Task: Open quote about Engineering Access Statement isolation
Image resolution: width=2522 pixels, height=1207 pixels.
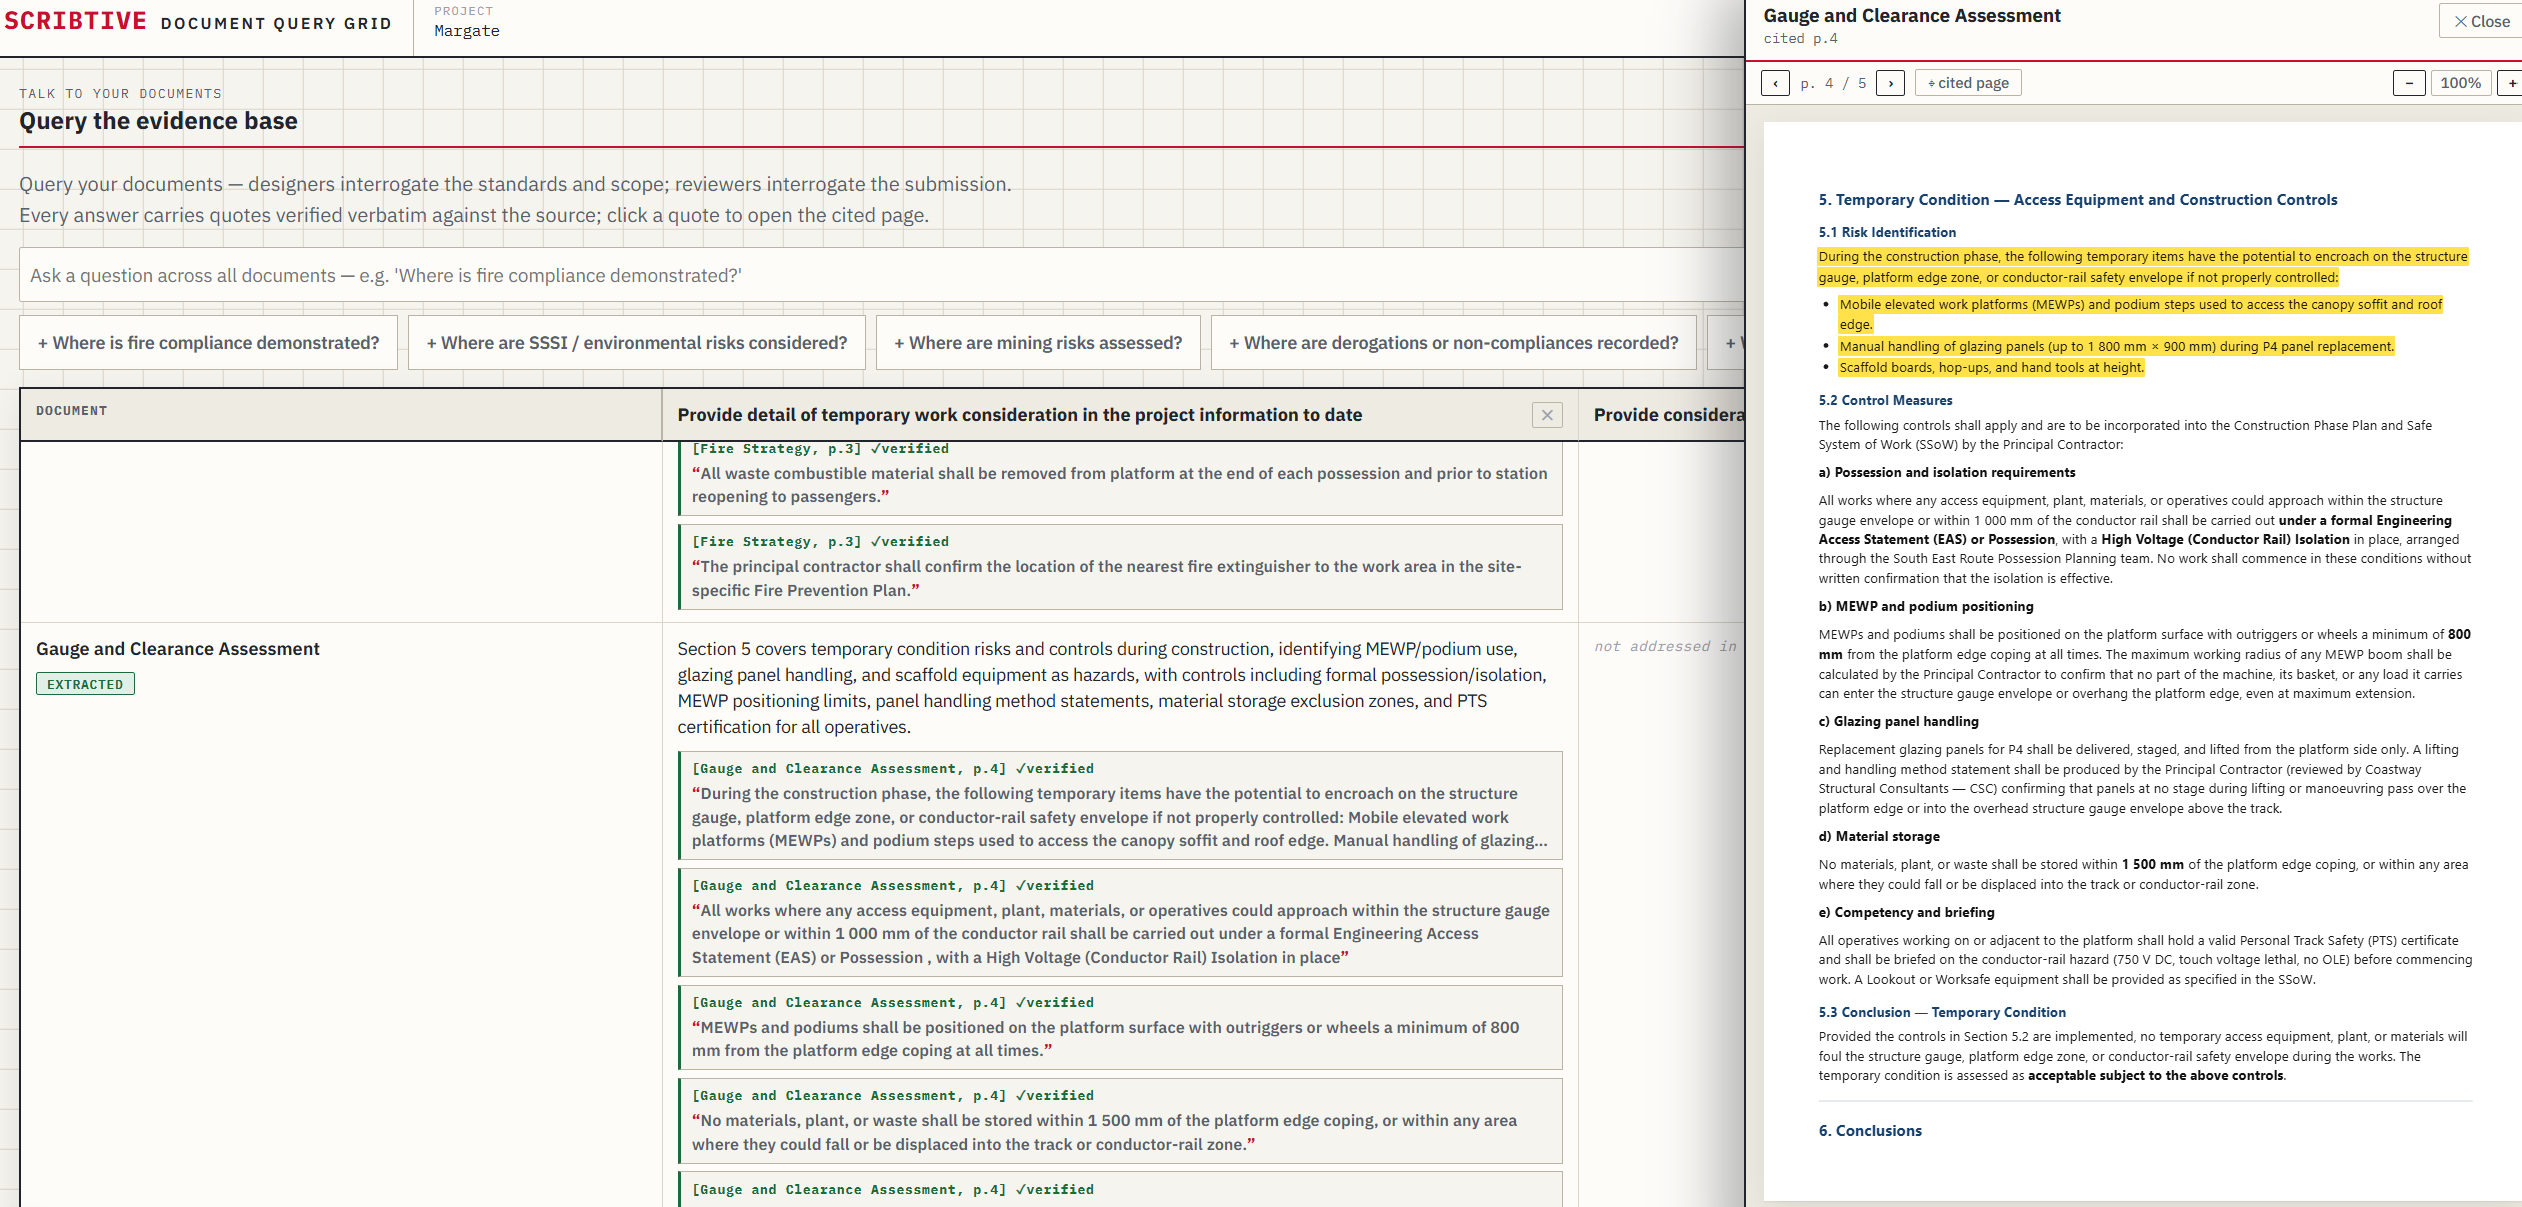Action: point(1120,923)
